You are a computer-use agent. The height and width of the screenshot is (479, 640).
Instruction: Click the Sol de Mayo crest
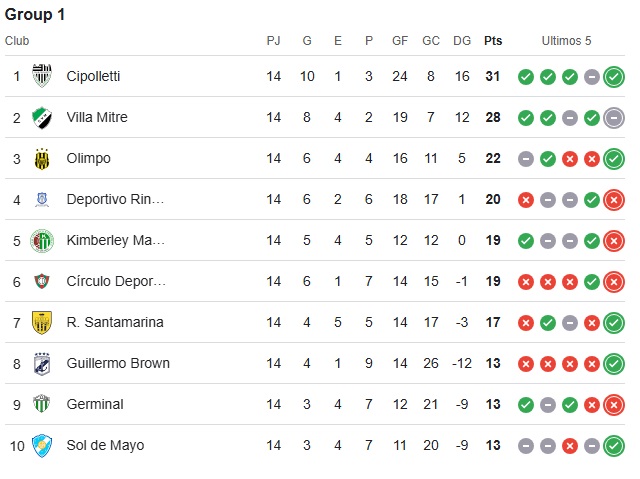42,446
